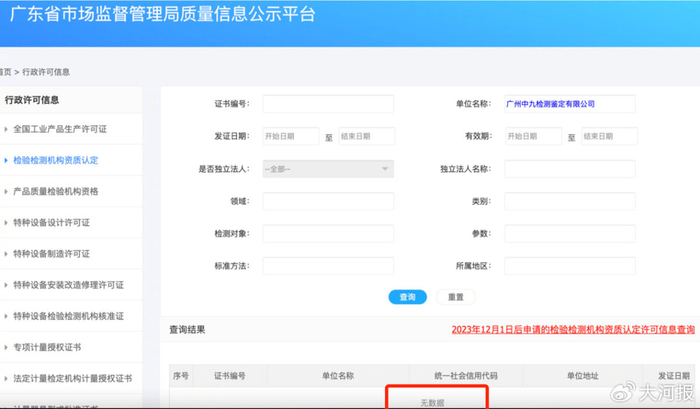
Task: Click the 证书编号 column header
Action: point(229,376)
